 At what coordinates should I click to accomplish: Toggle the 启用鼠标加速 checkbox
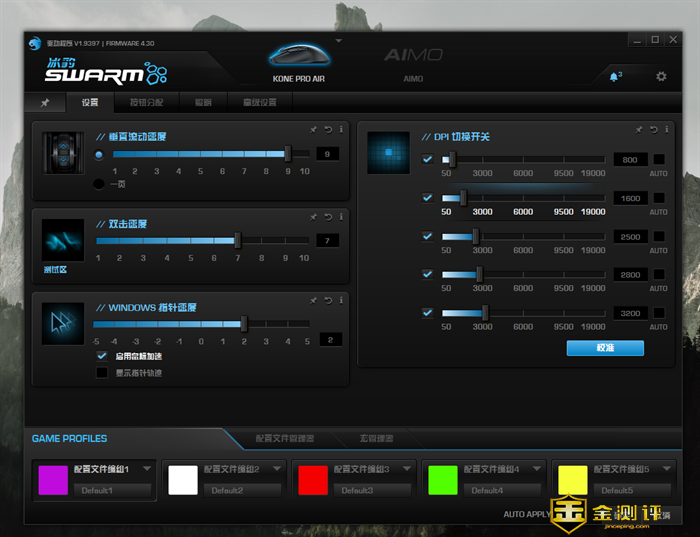click(x=101, y=356)
